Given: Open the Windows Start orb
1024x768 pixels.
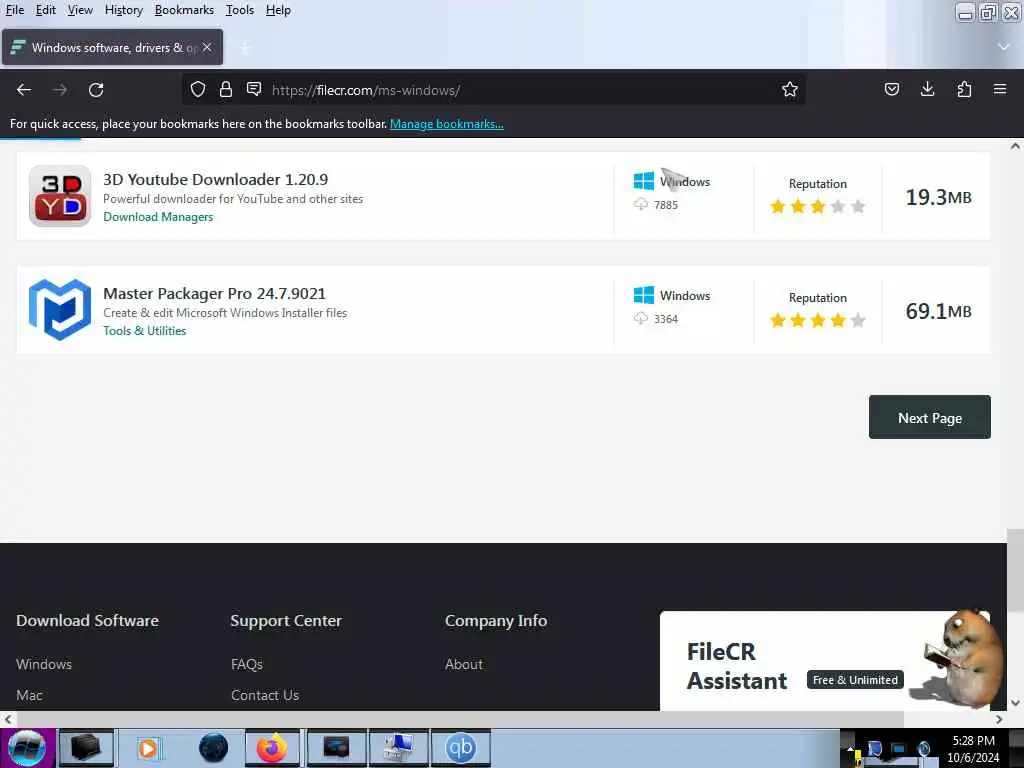Looking at the screenshot, I should point(27,748).
